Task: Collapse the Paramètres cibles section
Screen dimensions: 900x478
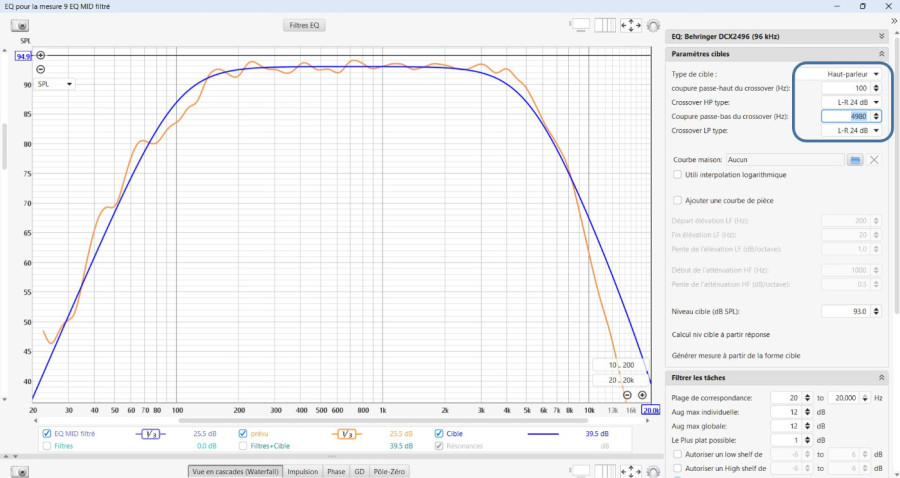Action: pyautogui.click(x=882, y=54)
